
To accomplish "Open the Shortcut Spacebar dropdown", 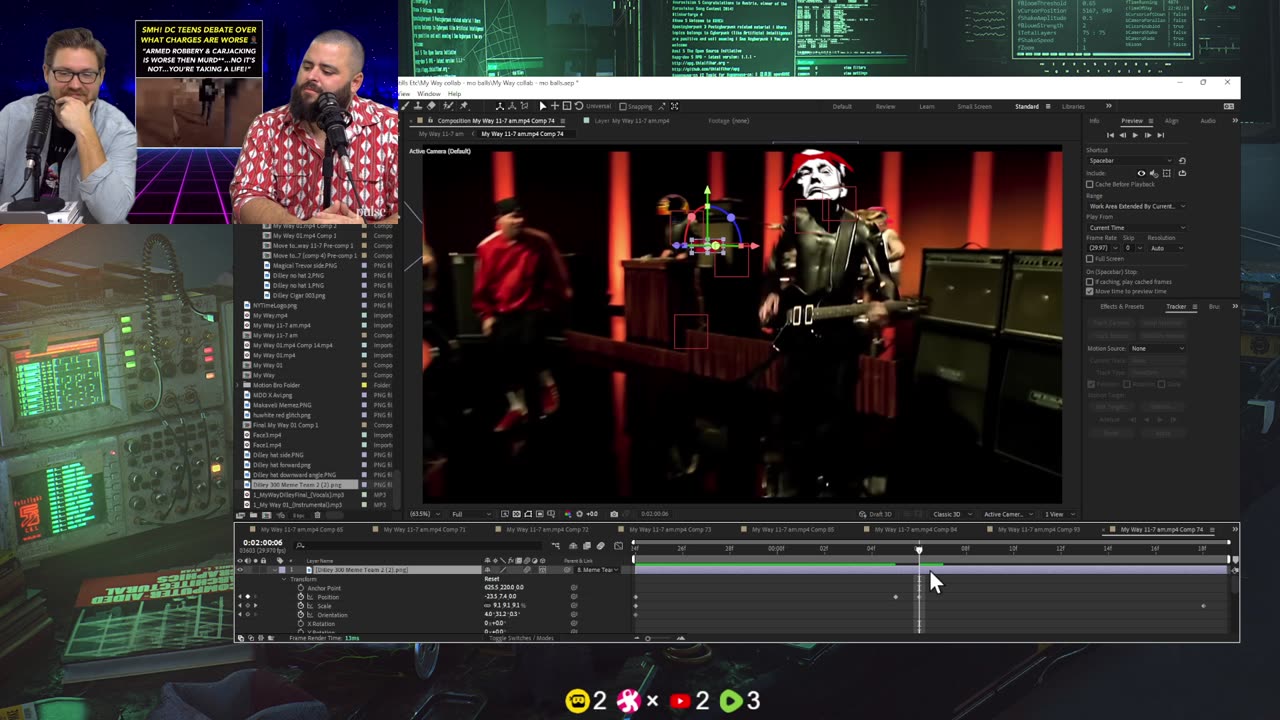I will click(x=1129, y=161).
